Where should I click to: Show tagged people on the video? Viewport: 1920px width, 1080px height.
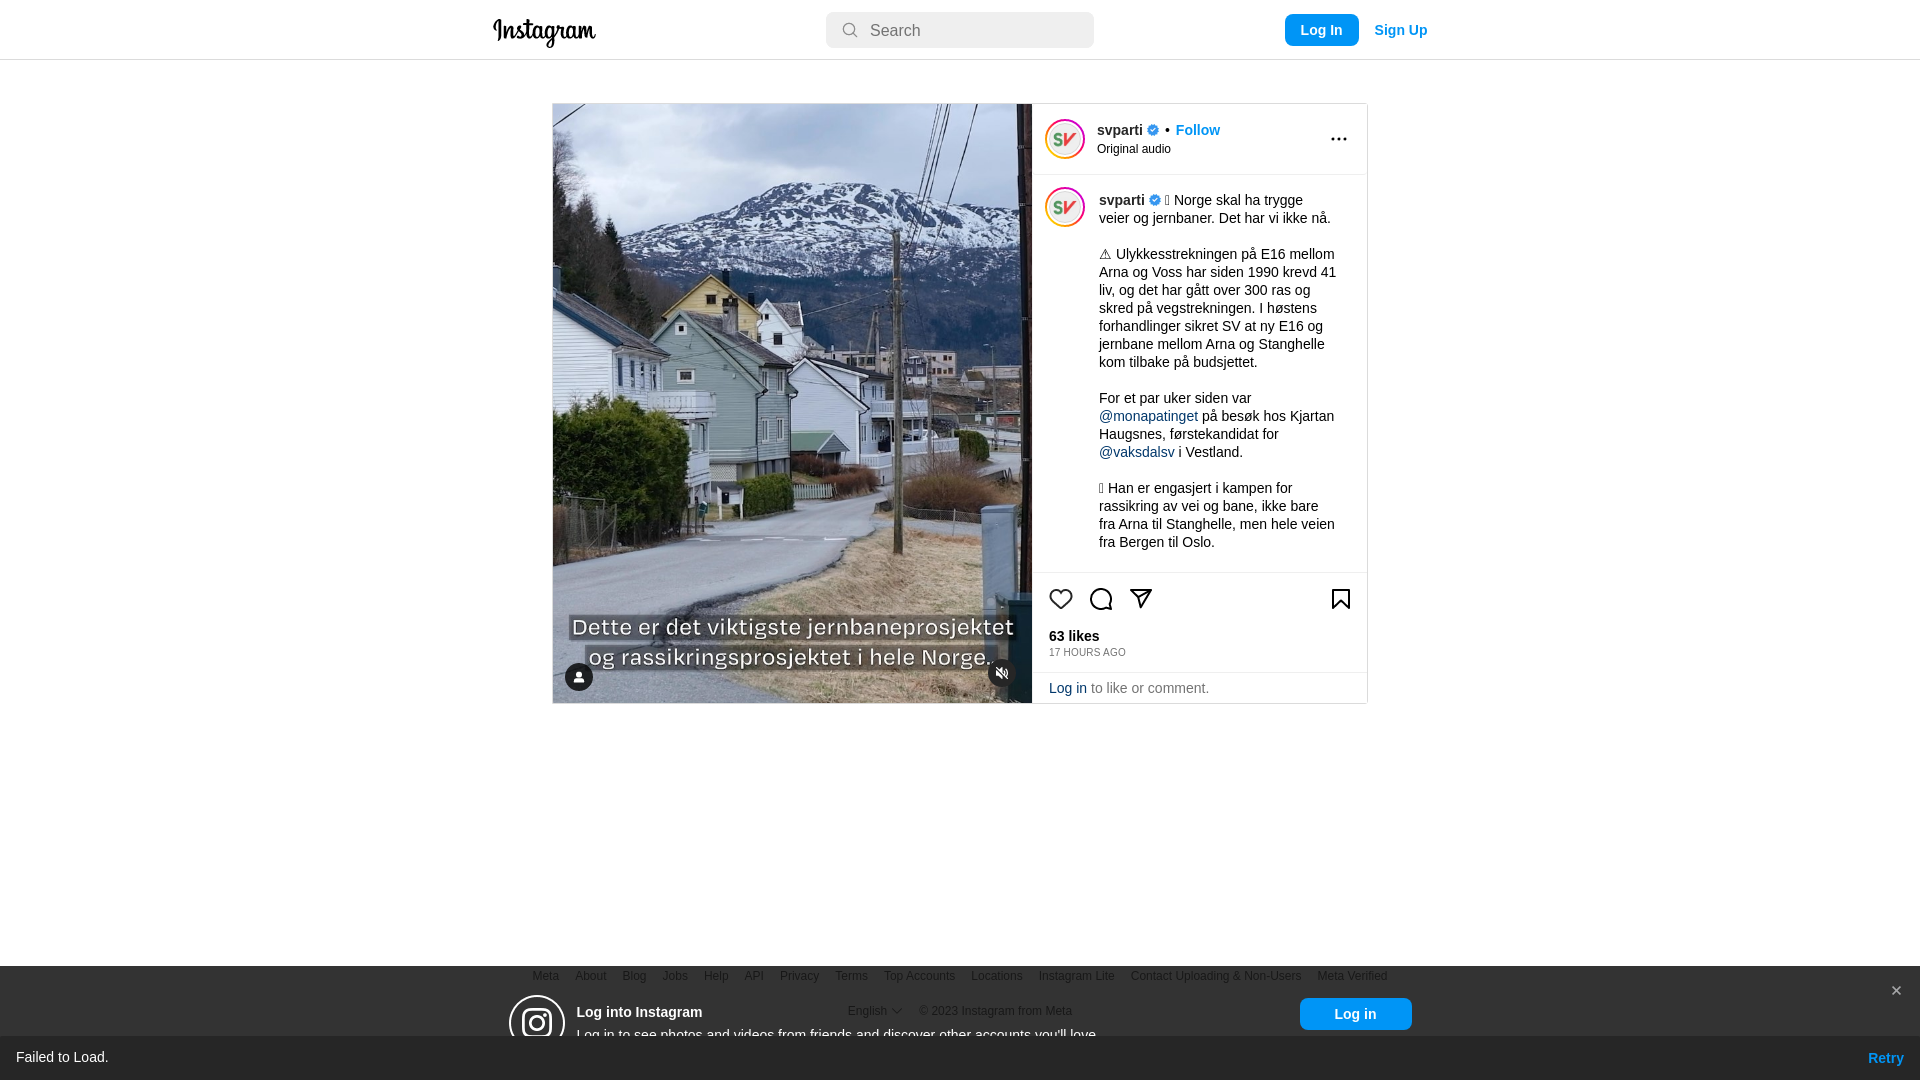(579, 677)
